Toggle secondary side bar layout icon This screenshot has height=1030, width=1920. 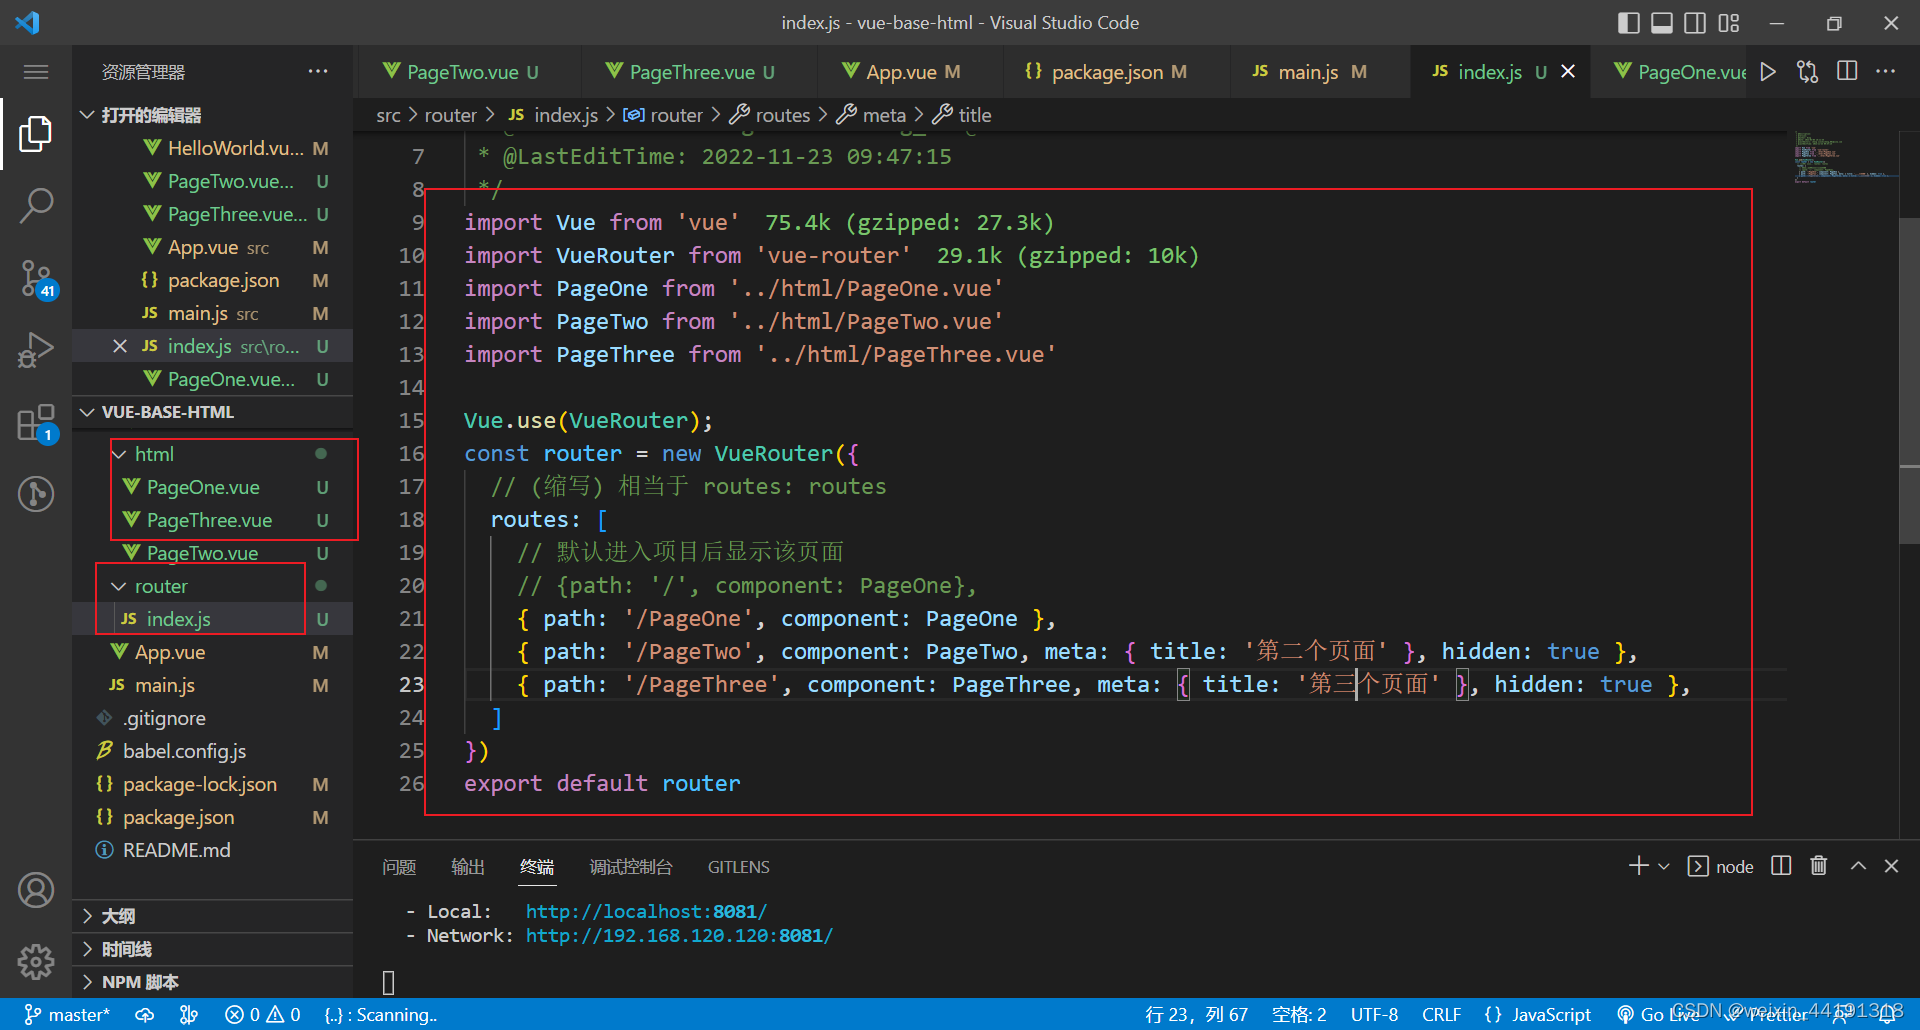click(x=1695, y=23)
